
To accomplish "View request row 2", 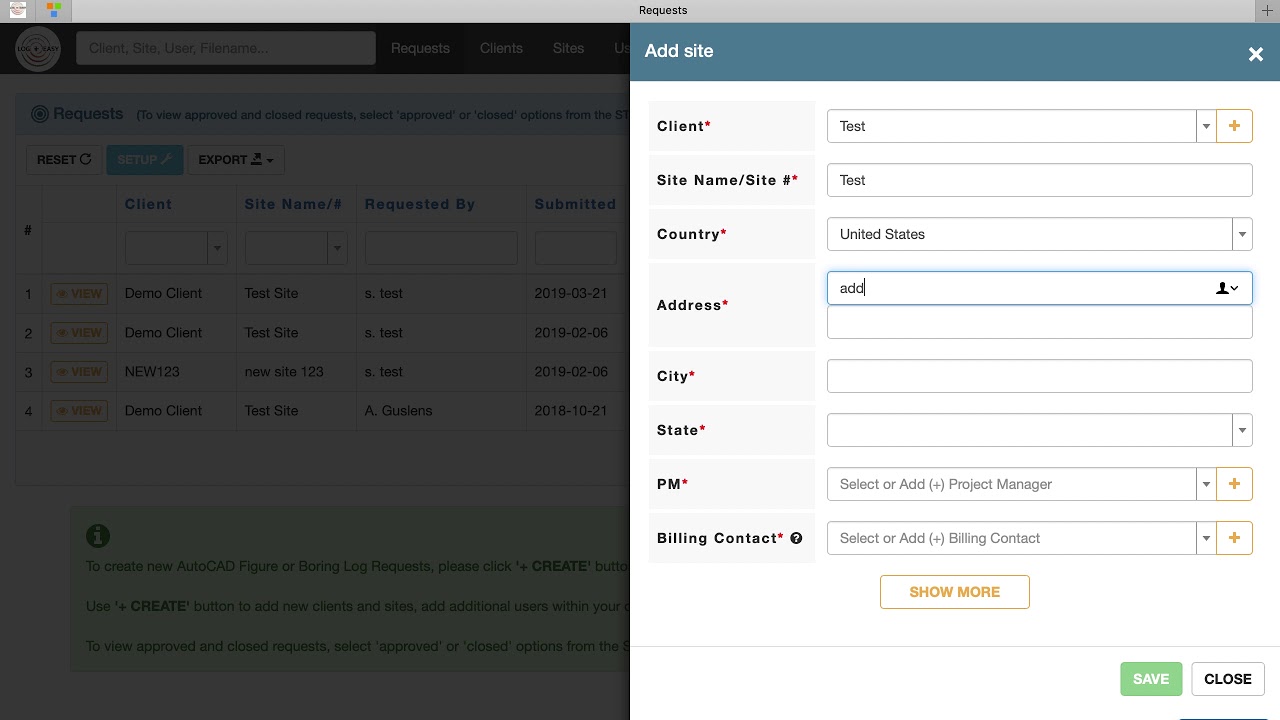I will pyautogui.click(x=79, y=333).
